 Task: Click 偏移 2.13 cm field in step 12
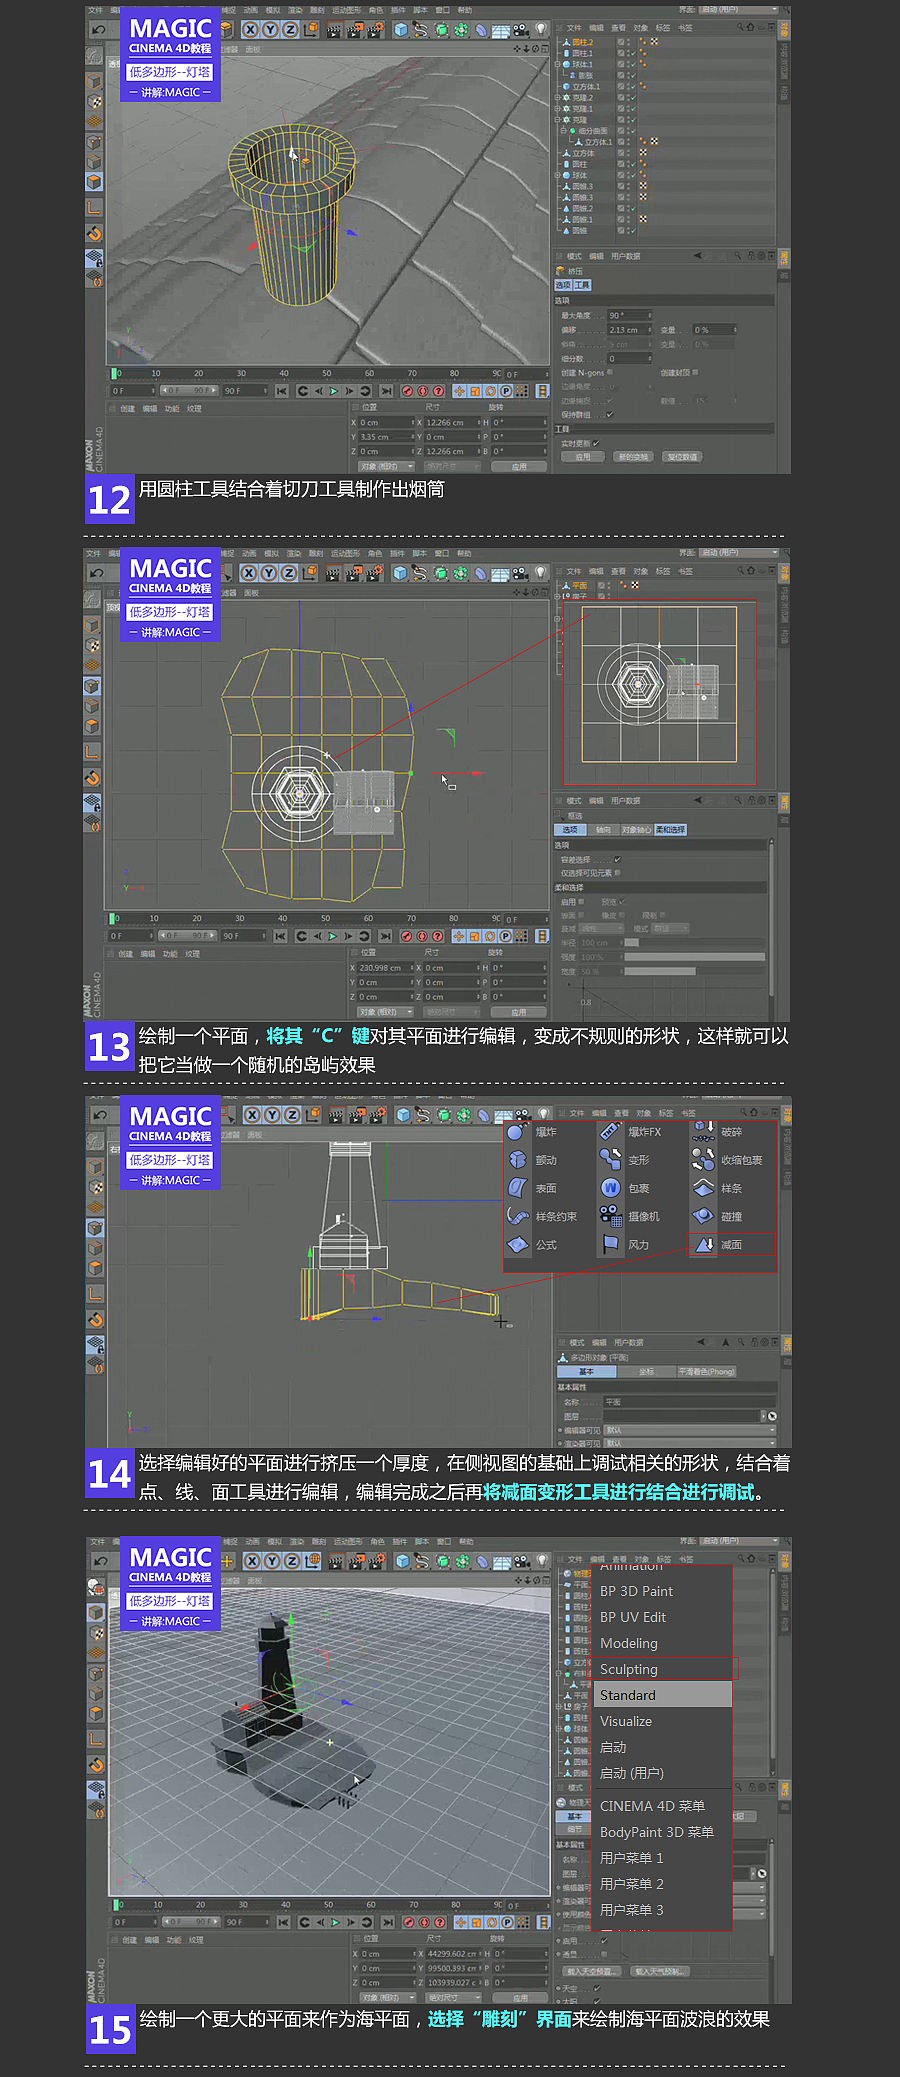pyautogui.click(x=629, y=330)
